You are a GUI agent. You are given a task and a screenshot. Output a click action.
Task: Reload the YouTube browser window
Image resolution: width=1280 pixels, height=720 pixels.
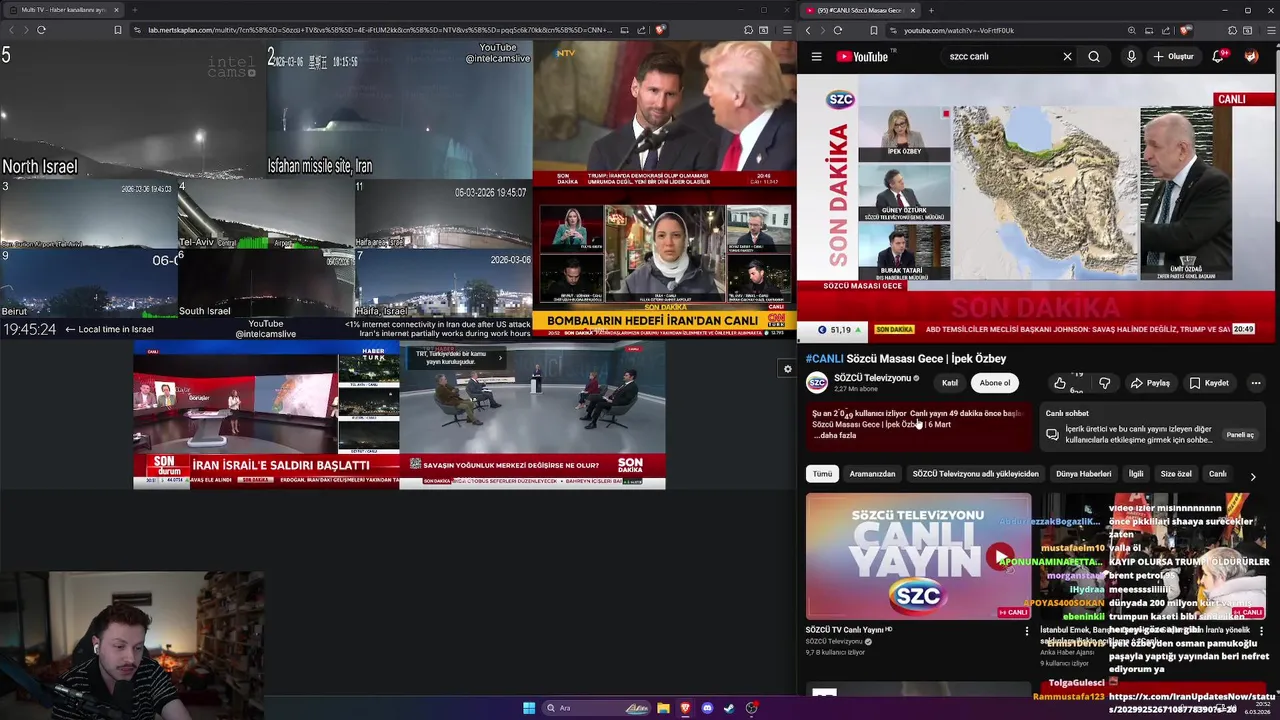[837, 30]
